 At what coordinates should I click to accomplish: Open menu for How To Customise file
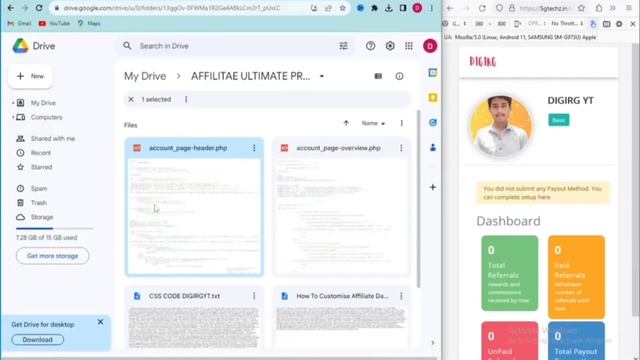401,296
